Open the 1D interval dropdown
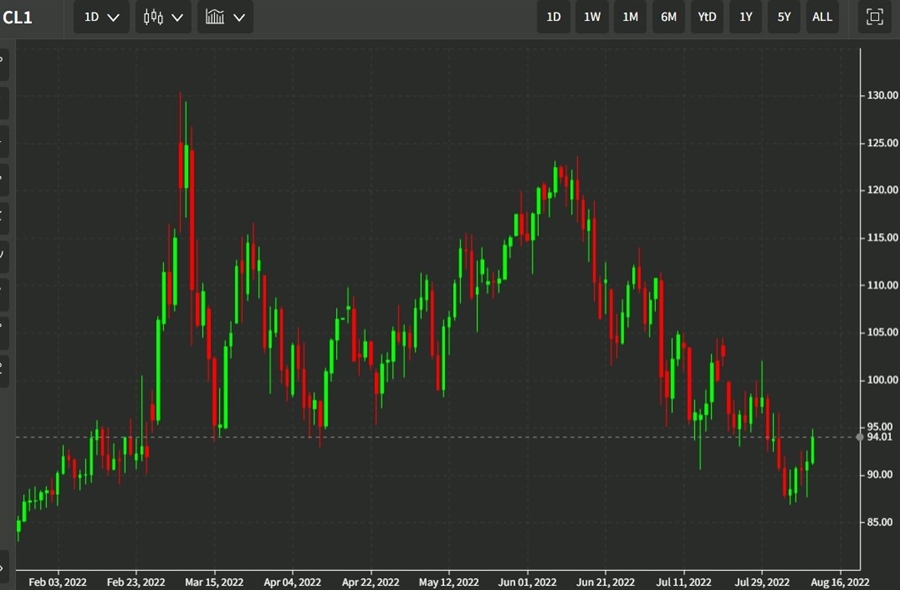The image size is (900, 590). click(x=102, y=17)
